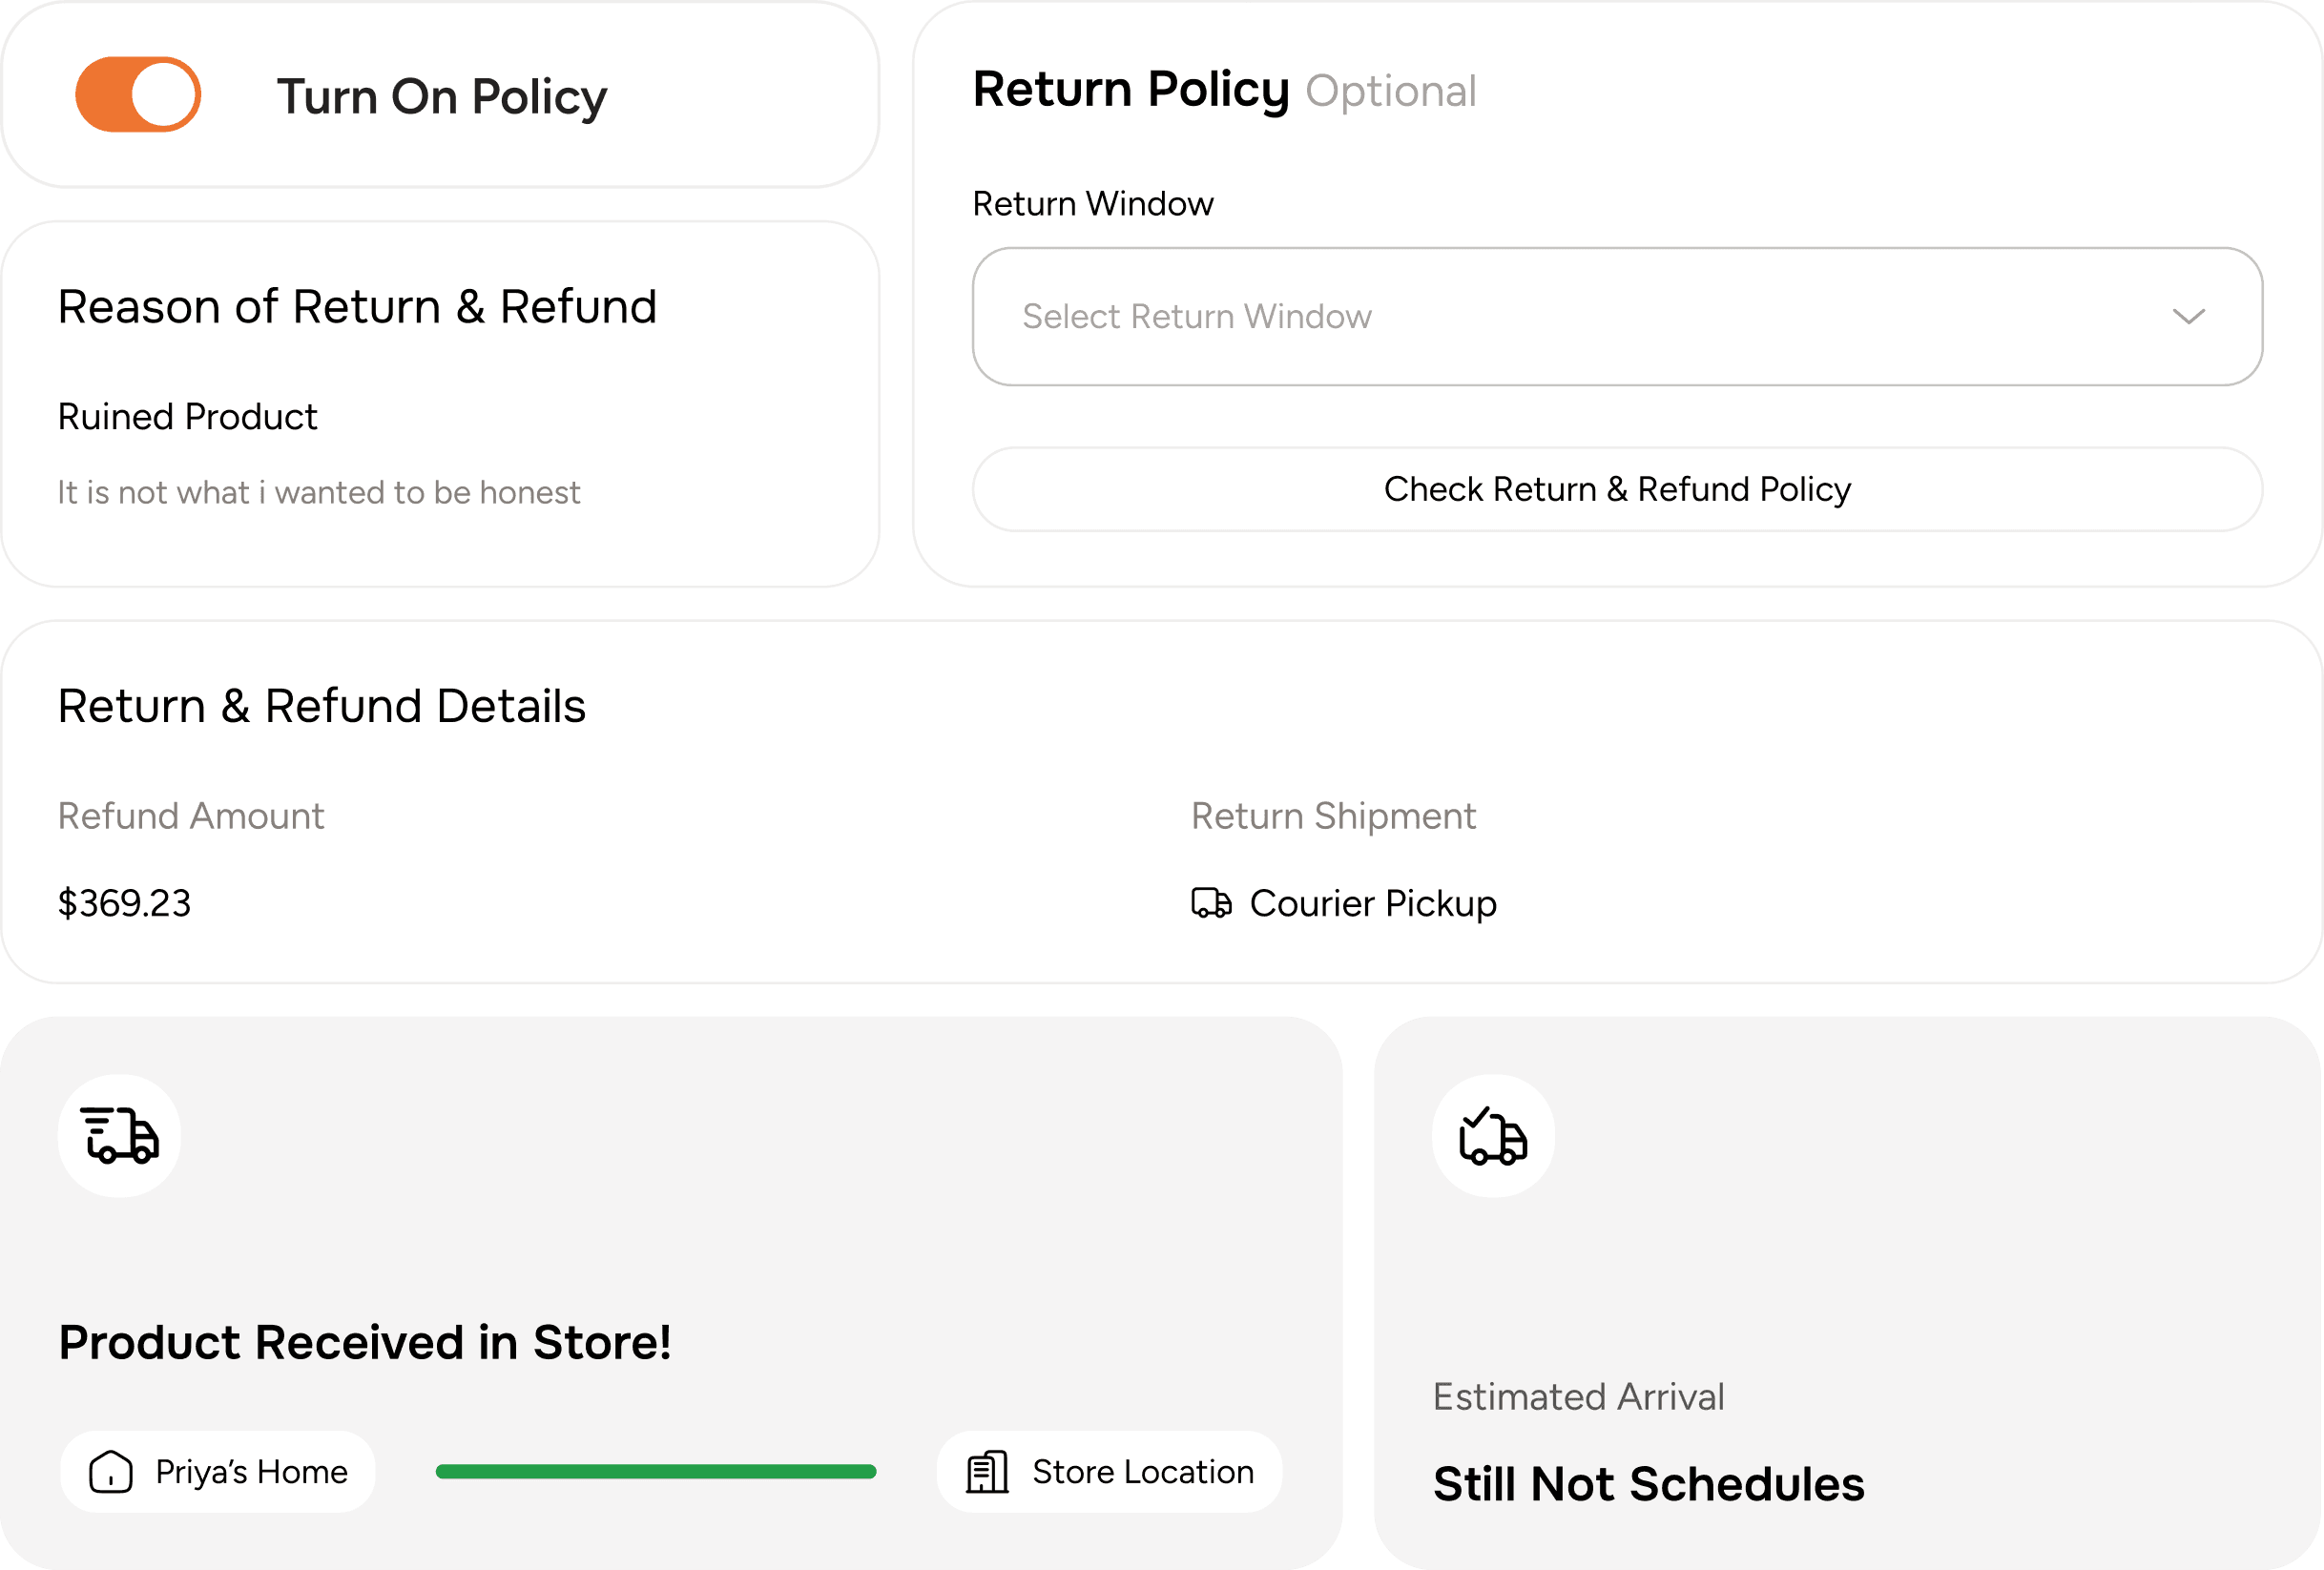Screen dimensions: 2324x1570
Task: Click the speeding delivery truck icon above Product Received
Action: click(118, 1136)
